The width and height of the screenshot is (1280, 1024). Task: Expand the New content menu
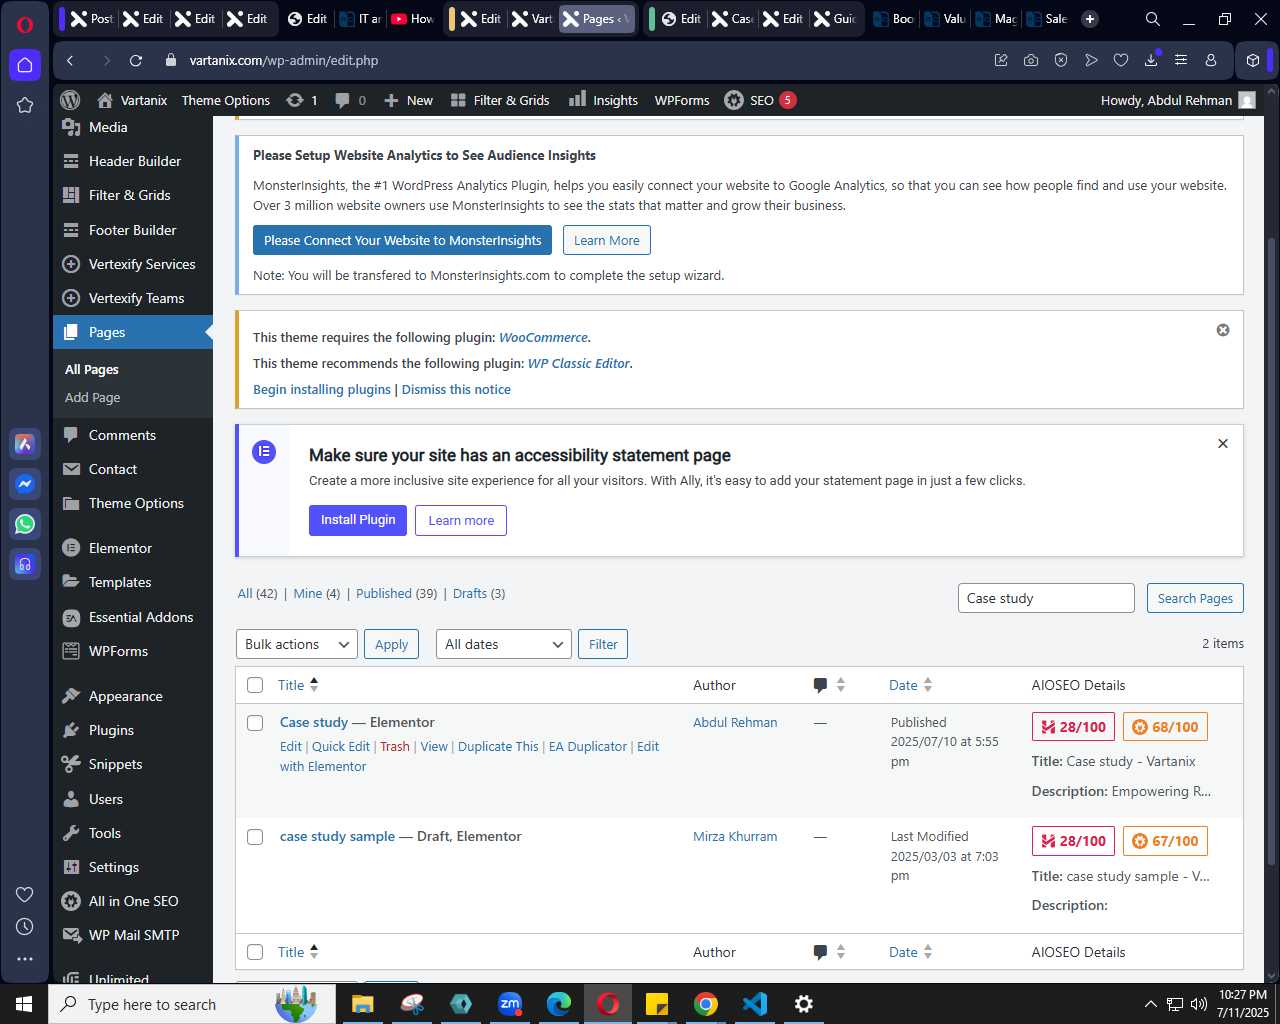(408, 100)
